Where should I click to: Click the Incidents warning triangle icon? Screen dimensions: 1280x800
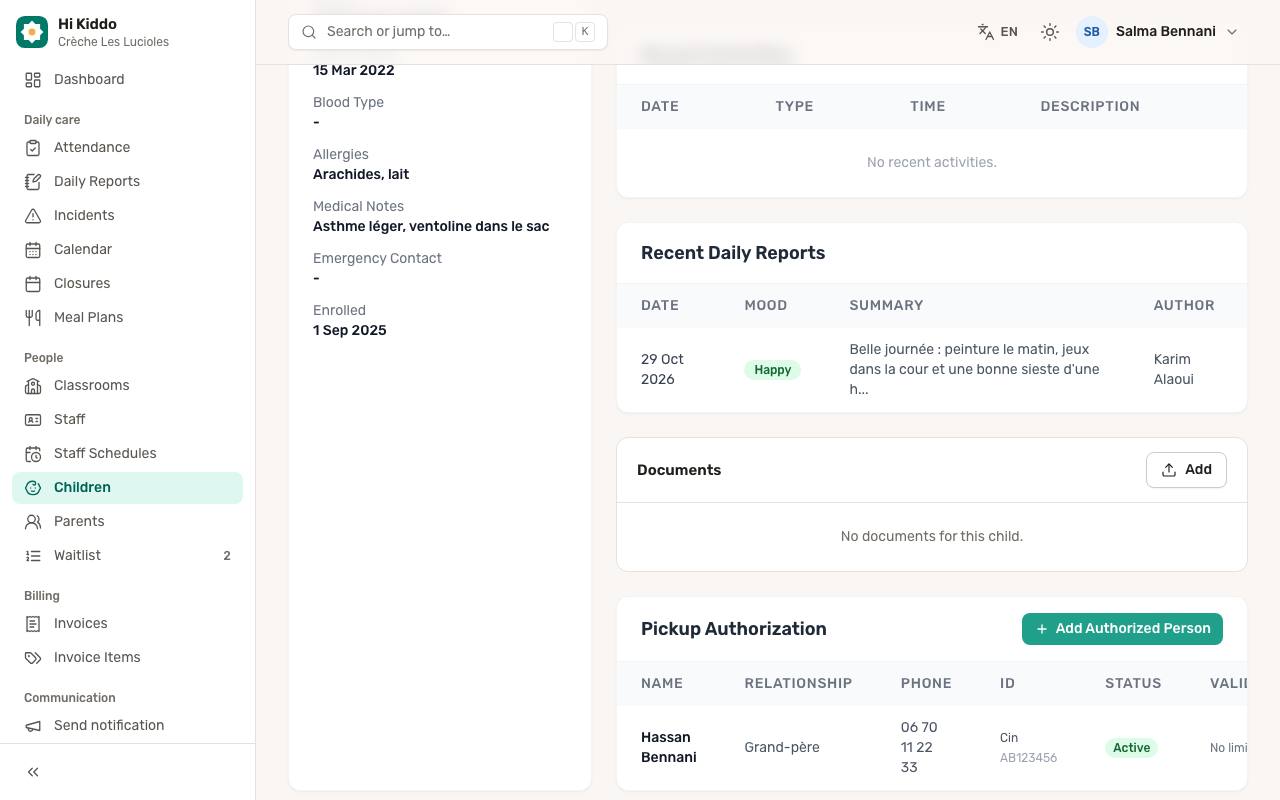point(33,215)
